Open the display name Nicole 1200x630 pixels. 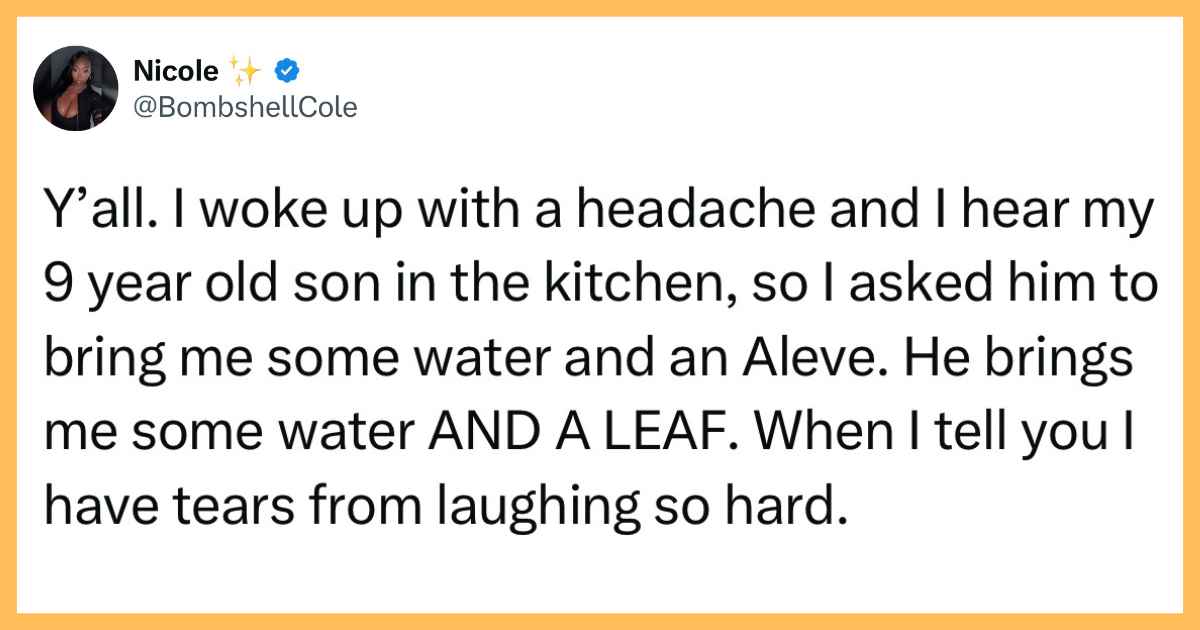point(177,70)
